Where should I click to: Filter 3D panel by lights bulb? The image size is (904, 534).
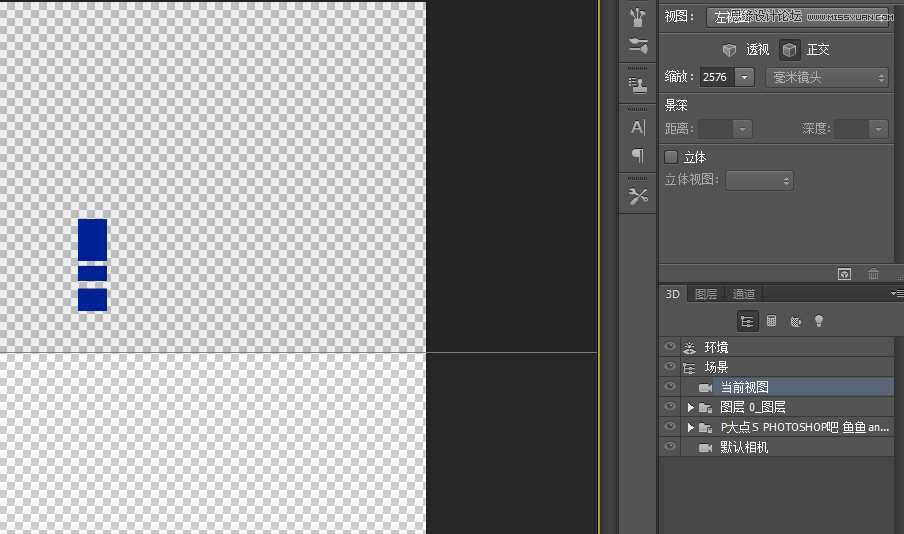click(x=819, y=321)
